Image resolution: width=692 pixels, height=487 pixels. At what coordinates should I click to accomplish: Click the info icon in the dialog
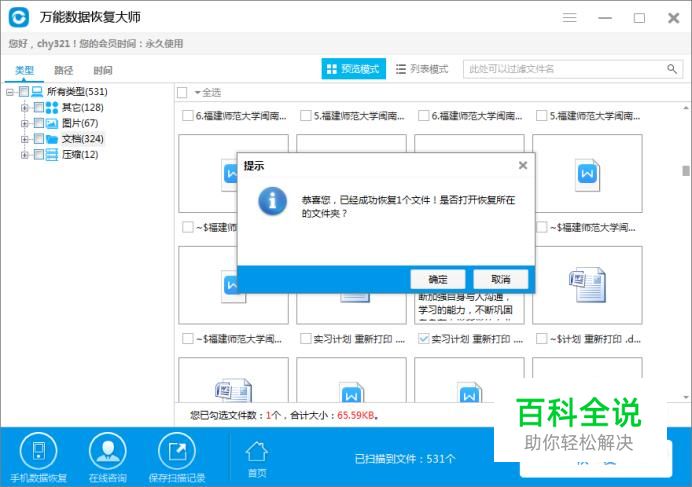coord(272,201)
